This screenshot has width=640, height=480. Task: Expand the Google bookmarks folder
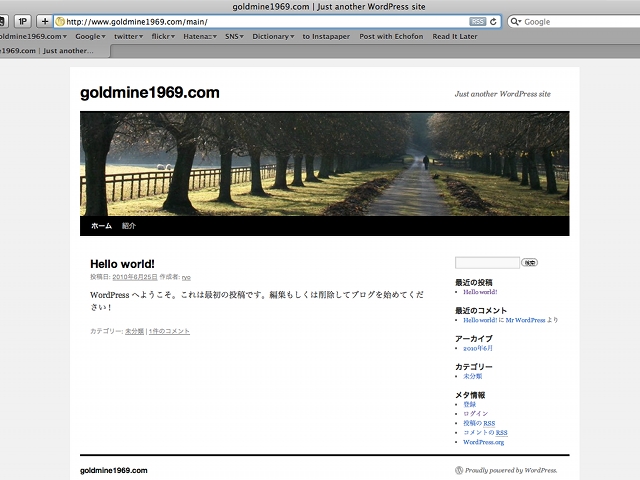point(90,36)
